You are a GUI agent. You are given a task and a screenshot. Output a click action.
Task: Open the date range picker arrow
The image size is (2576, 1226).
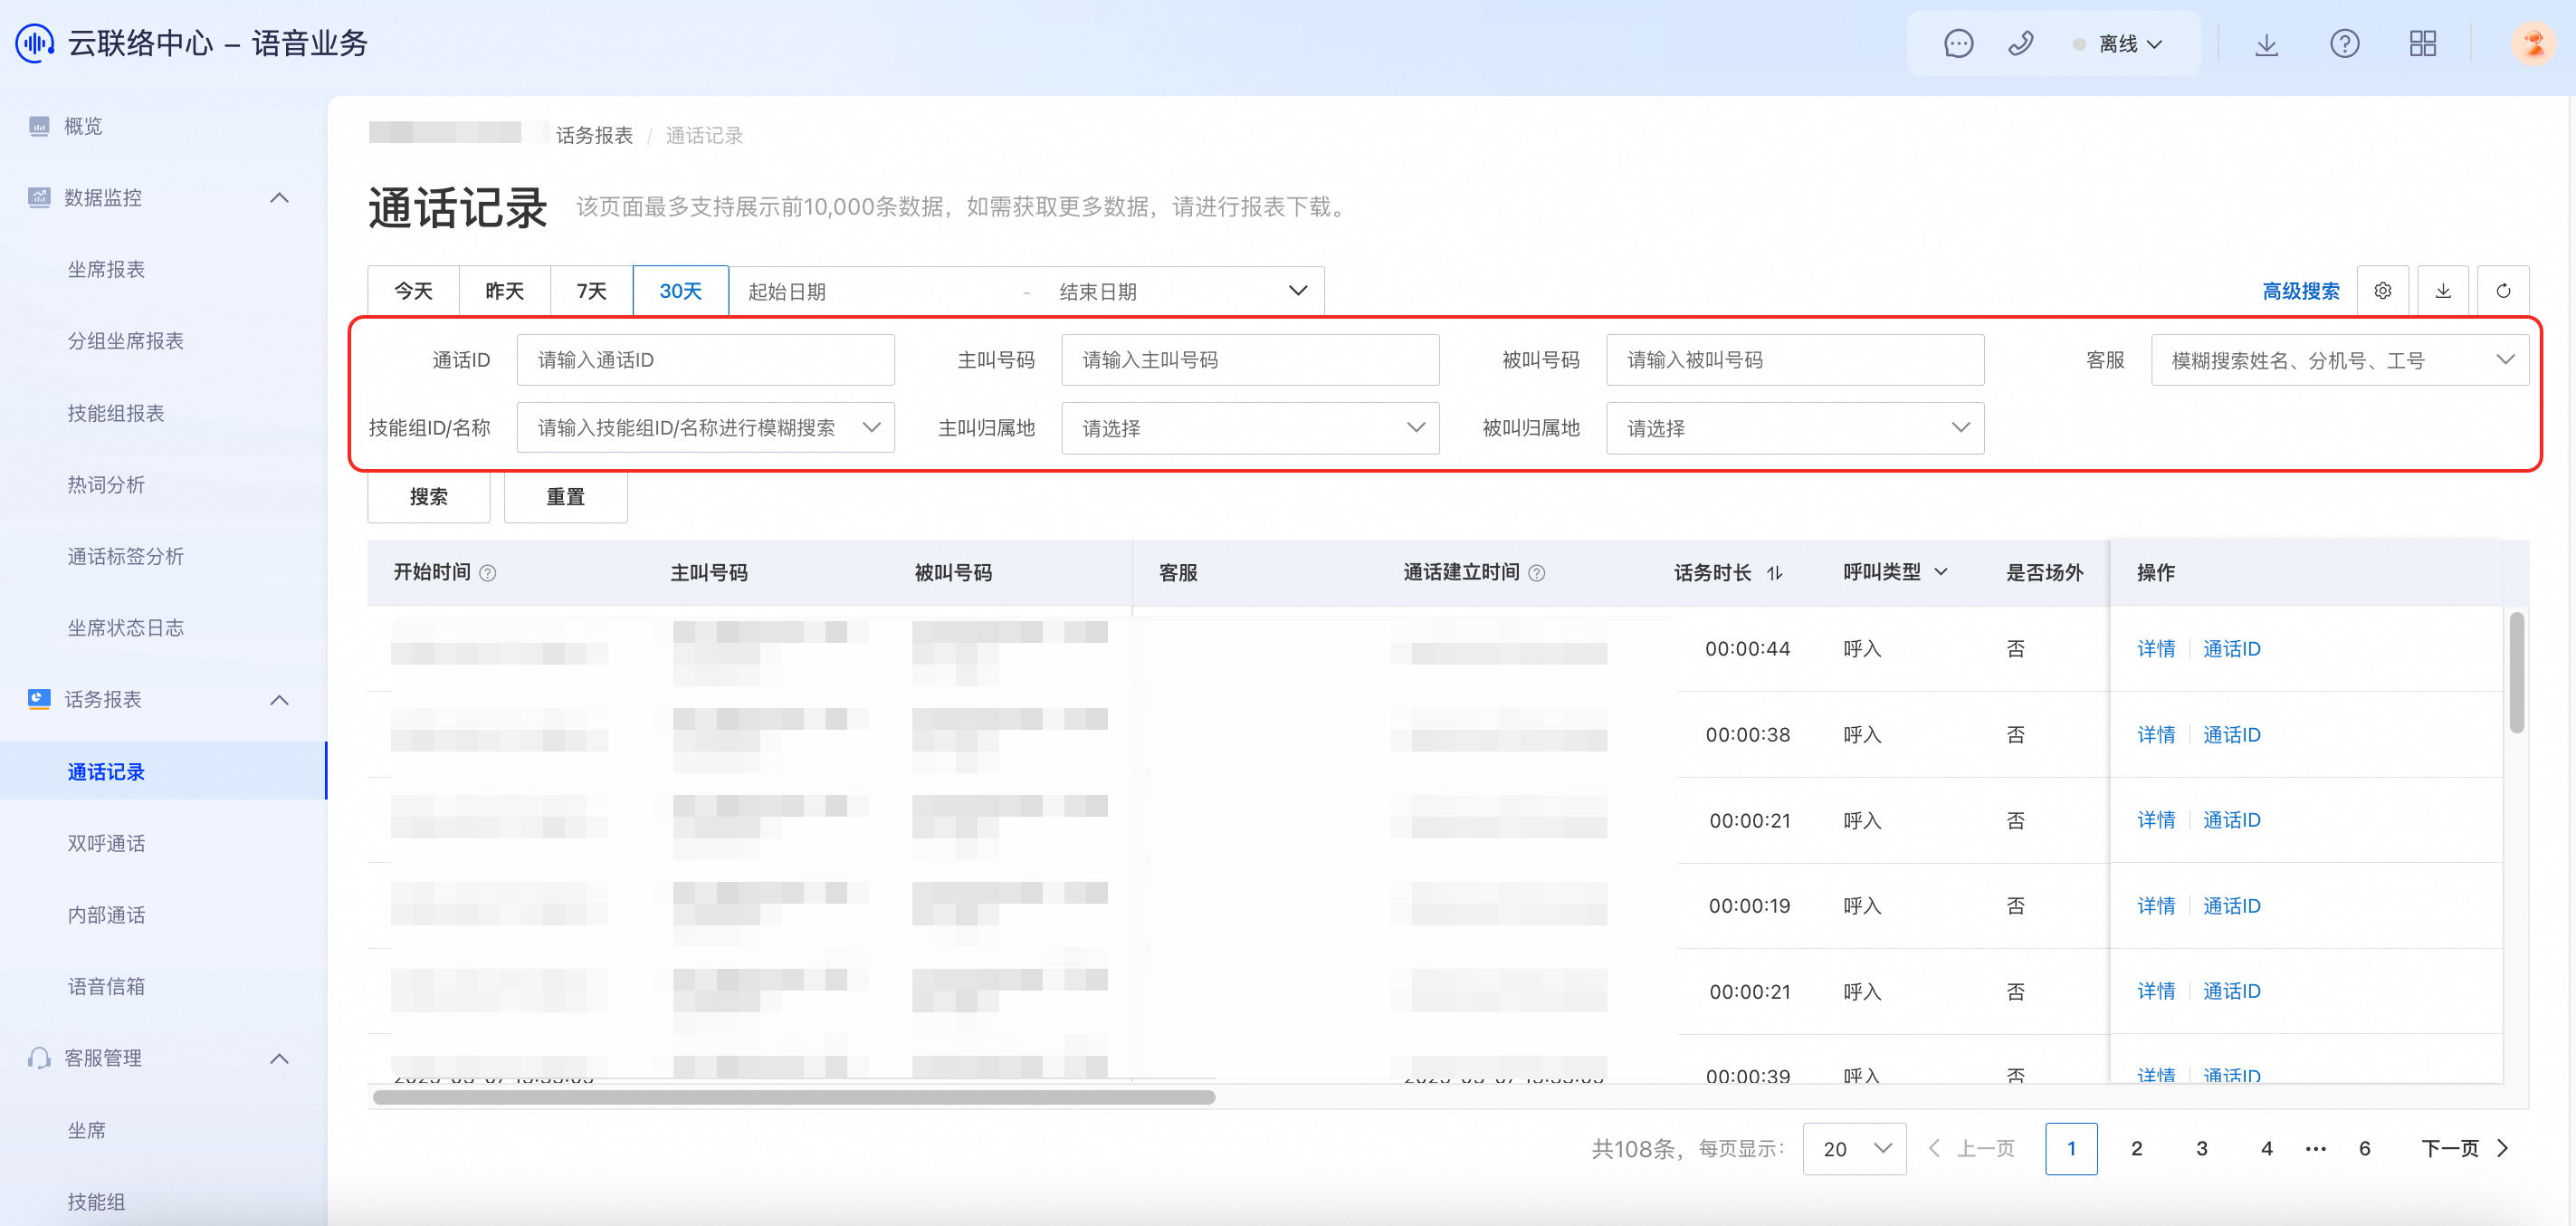click(x=1298, y=291)
